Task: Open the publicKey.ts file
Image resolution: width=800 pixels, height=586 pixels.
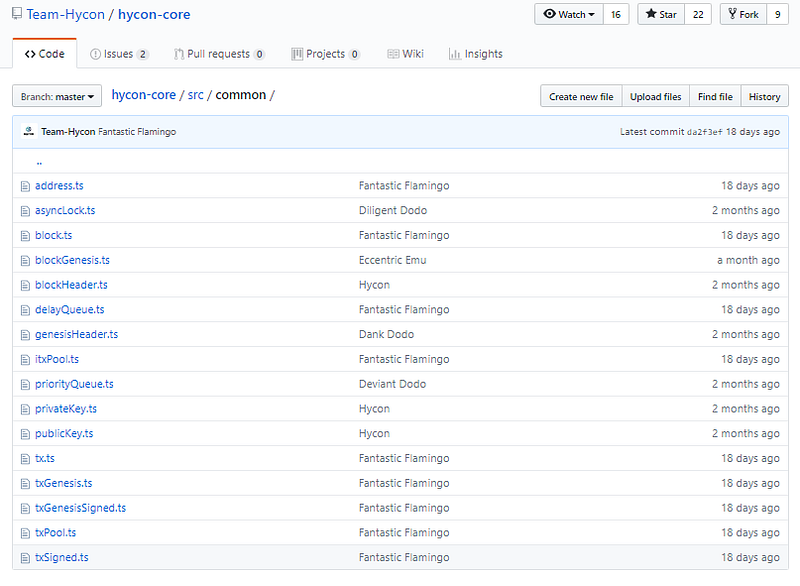Action: tap(64, 434)
